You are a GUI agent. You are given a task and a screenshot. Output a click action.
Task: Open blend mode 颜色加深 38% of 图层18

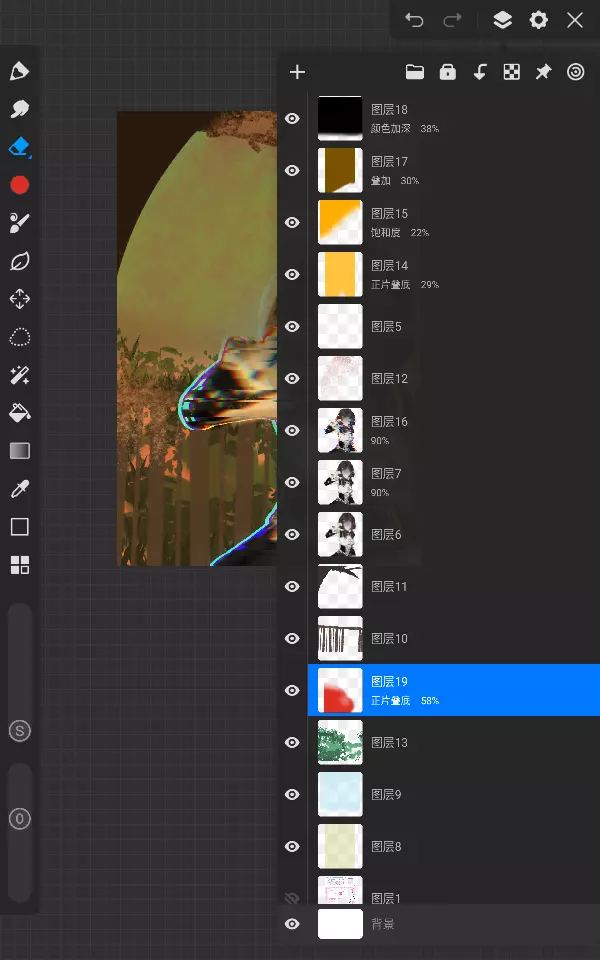pos(405,129)
